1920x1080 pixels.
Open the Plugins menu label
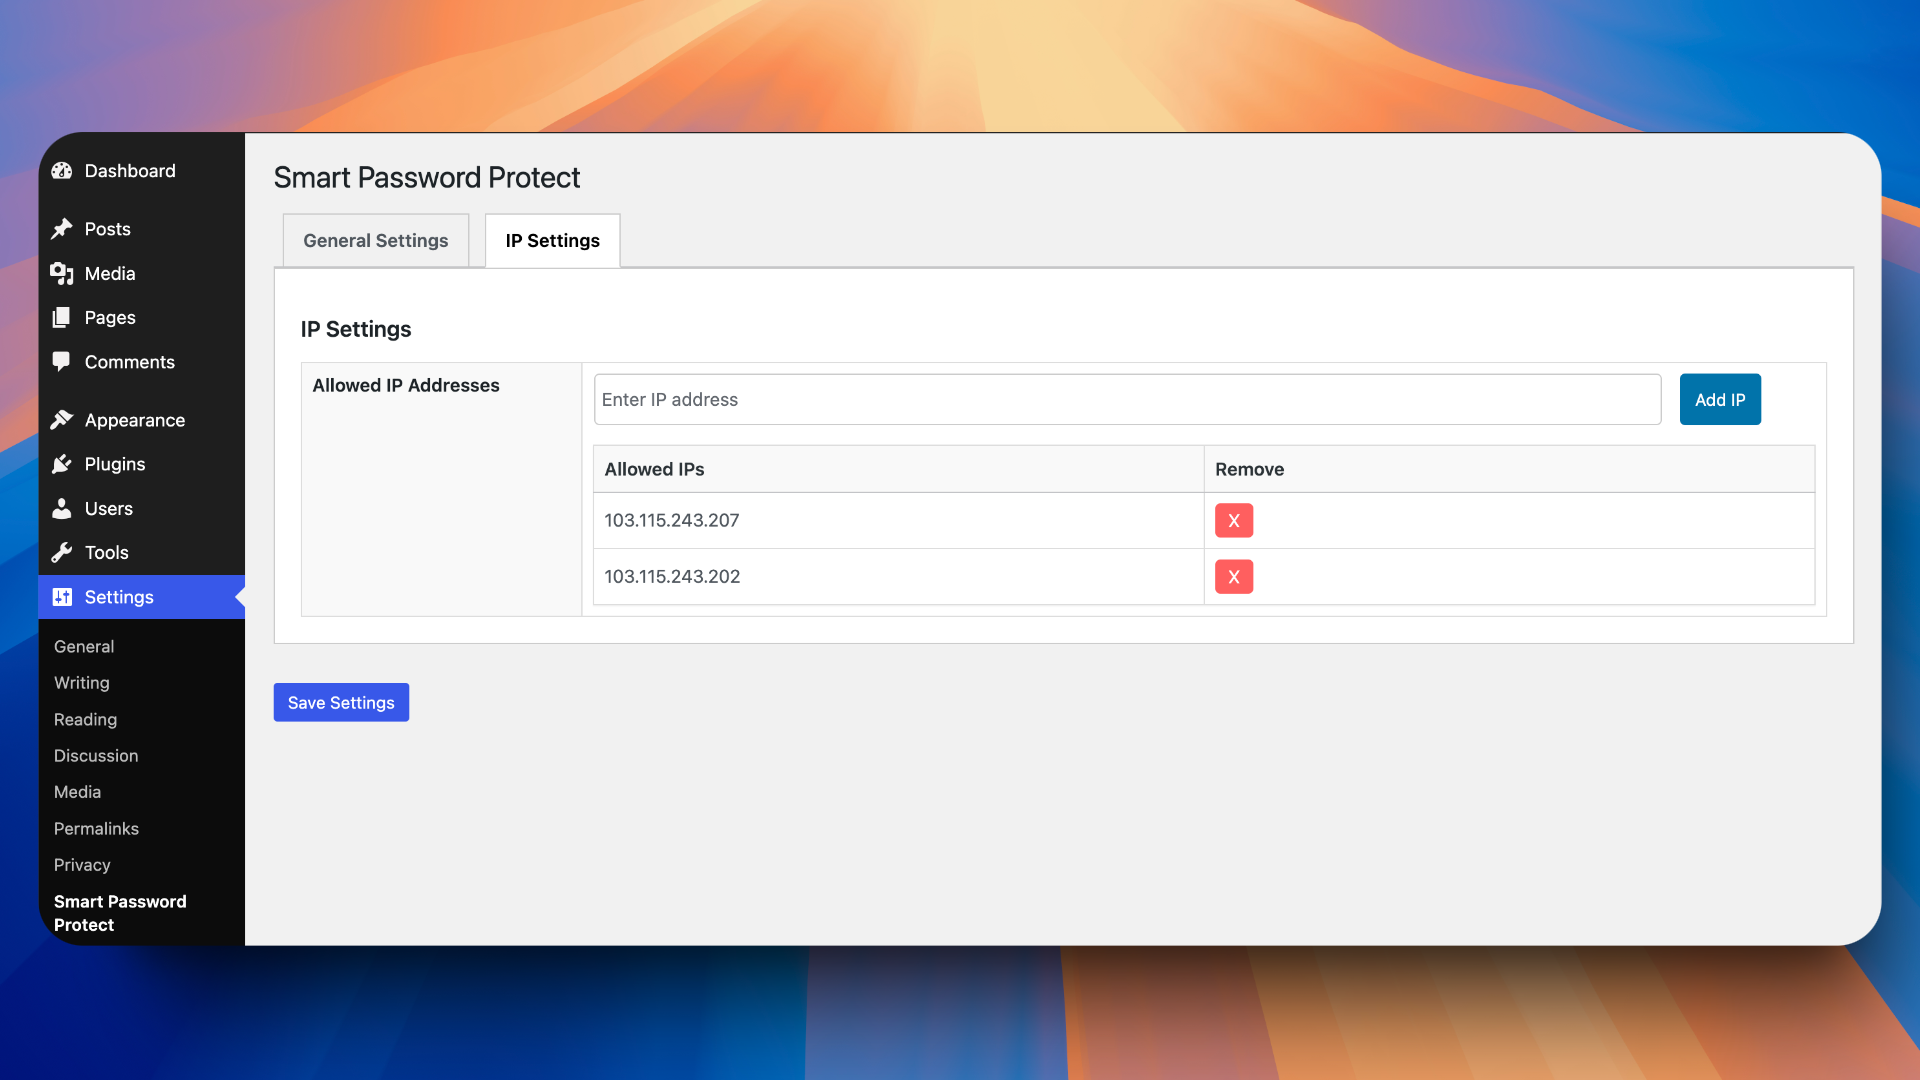coord(115,464)
